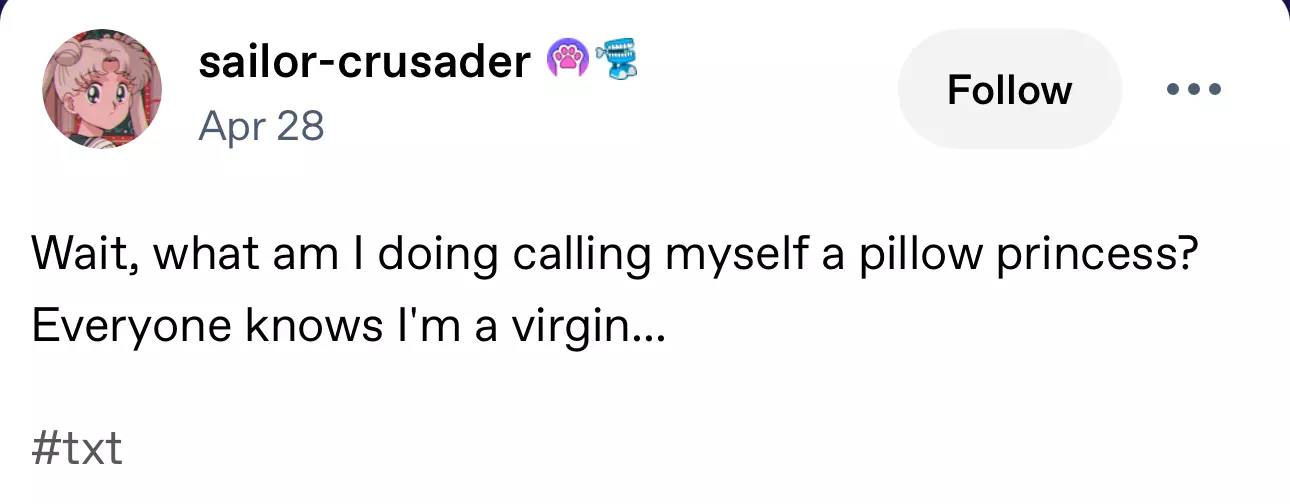Click the pillow princess post text

coord(615,256)
